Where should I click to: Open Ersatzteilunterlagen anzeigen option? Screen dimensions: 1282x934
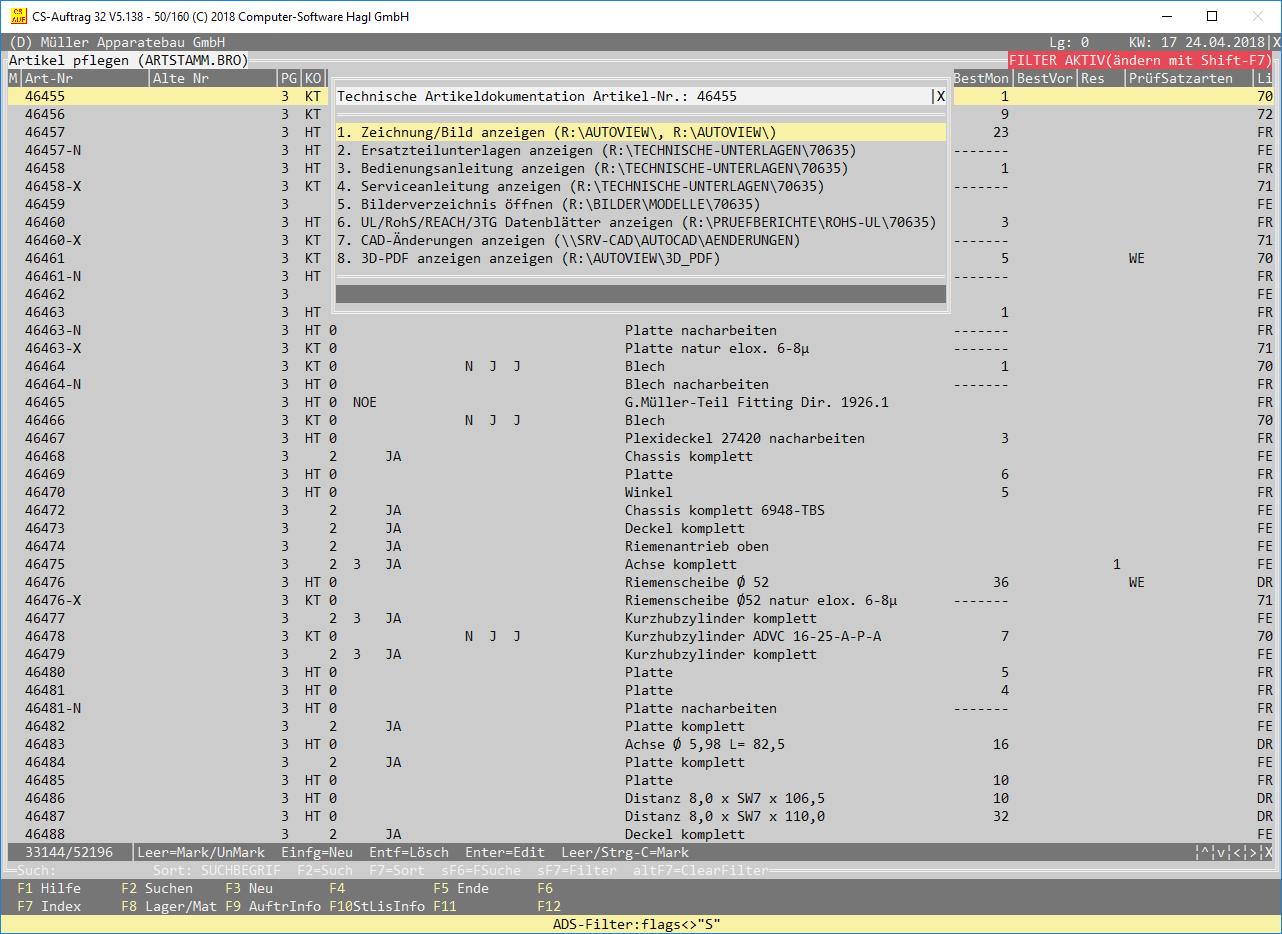(596, 151)
